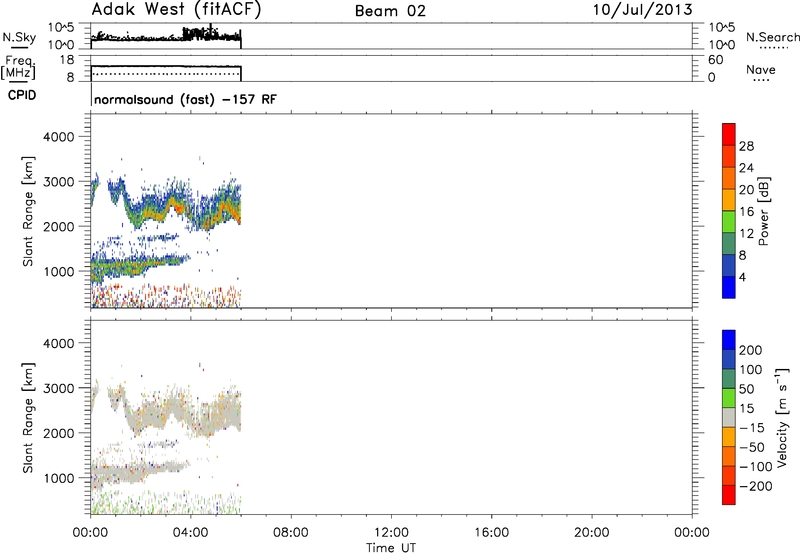Click the date '10/Jul/2013'
The height and width of the screenshot is (554, 800).
pyautogui.click(x=642, y=10)
